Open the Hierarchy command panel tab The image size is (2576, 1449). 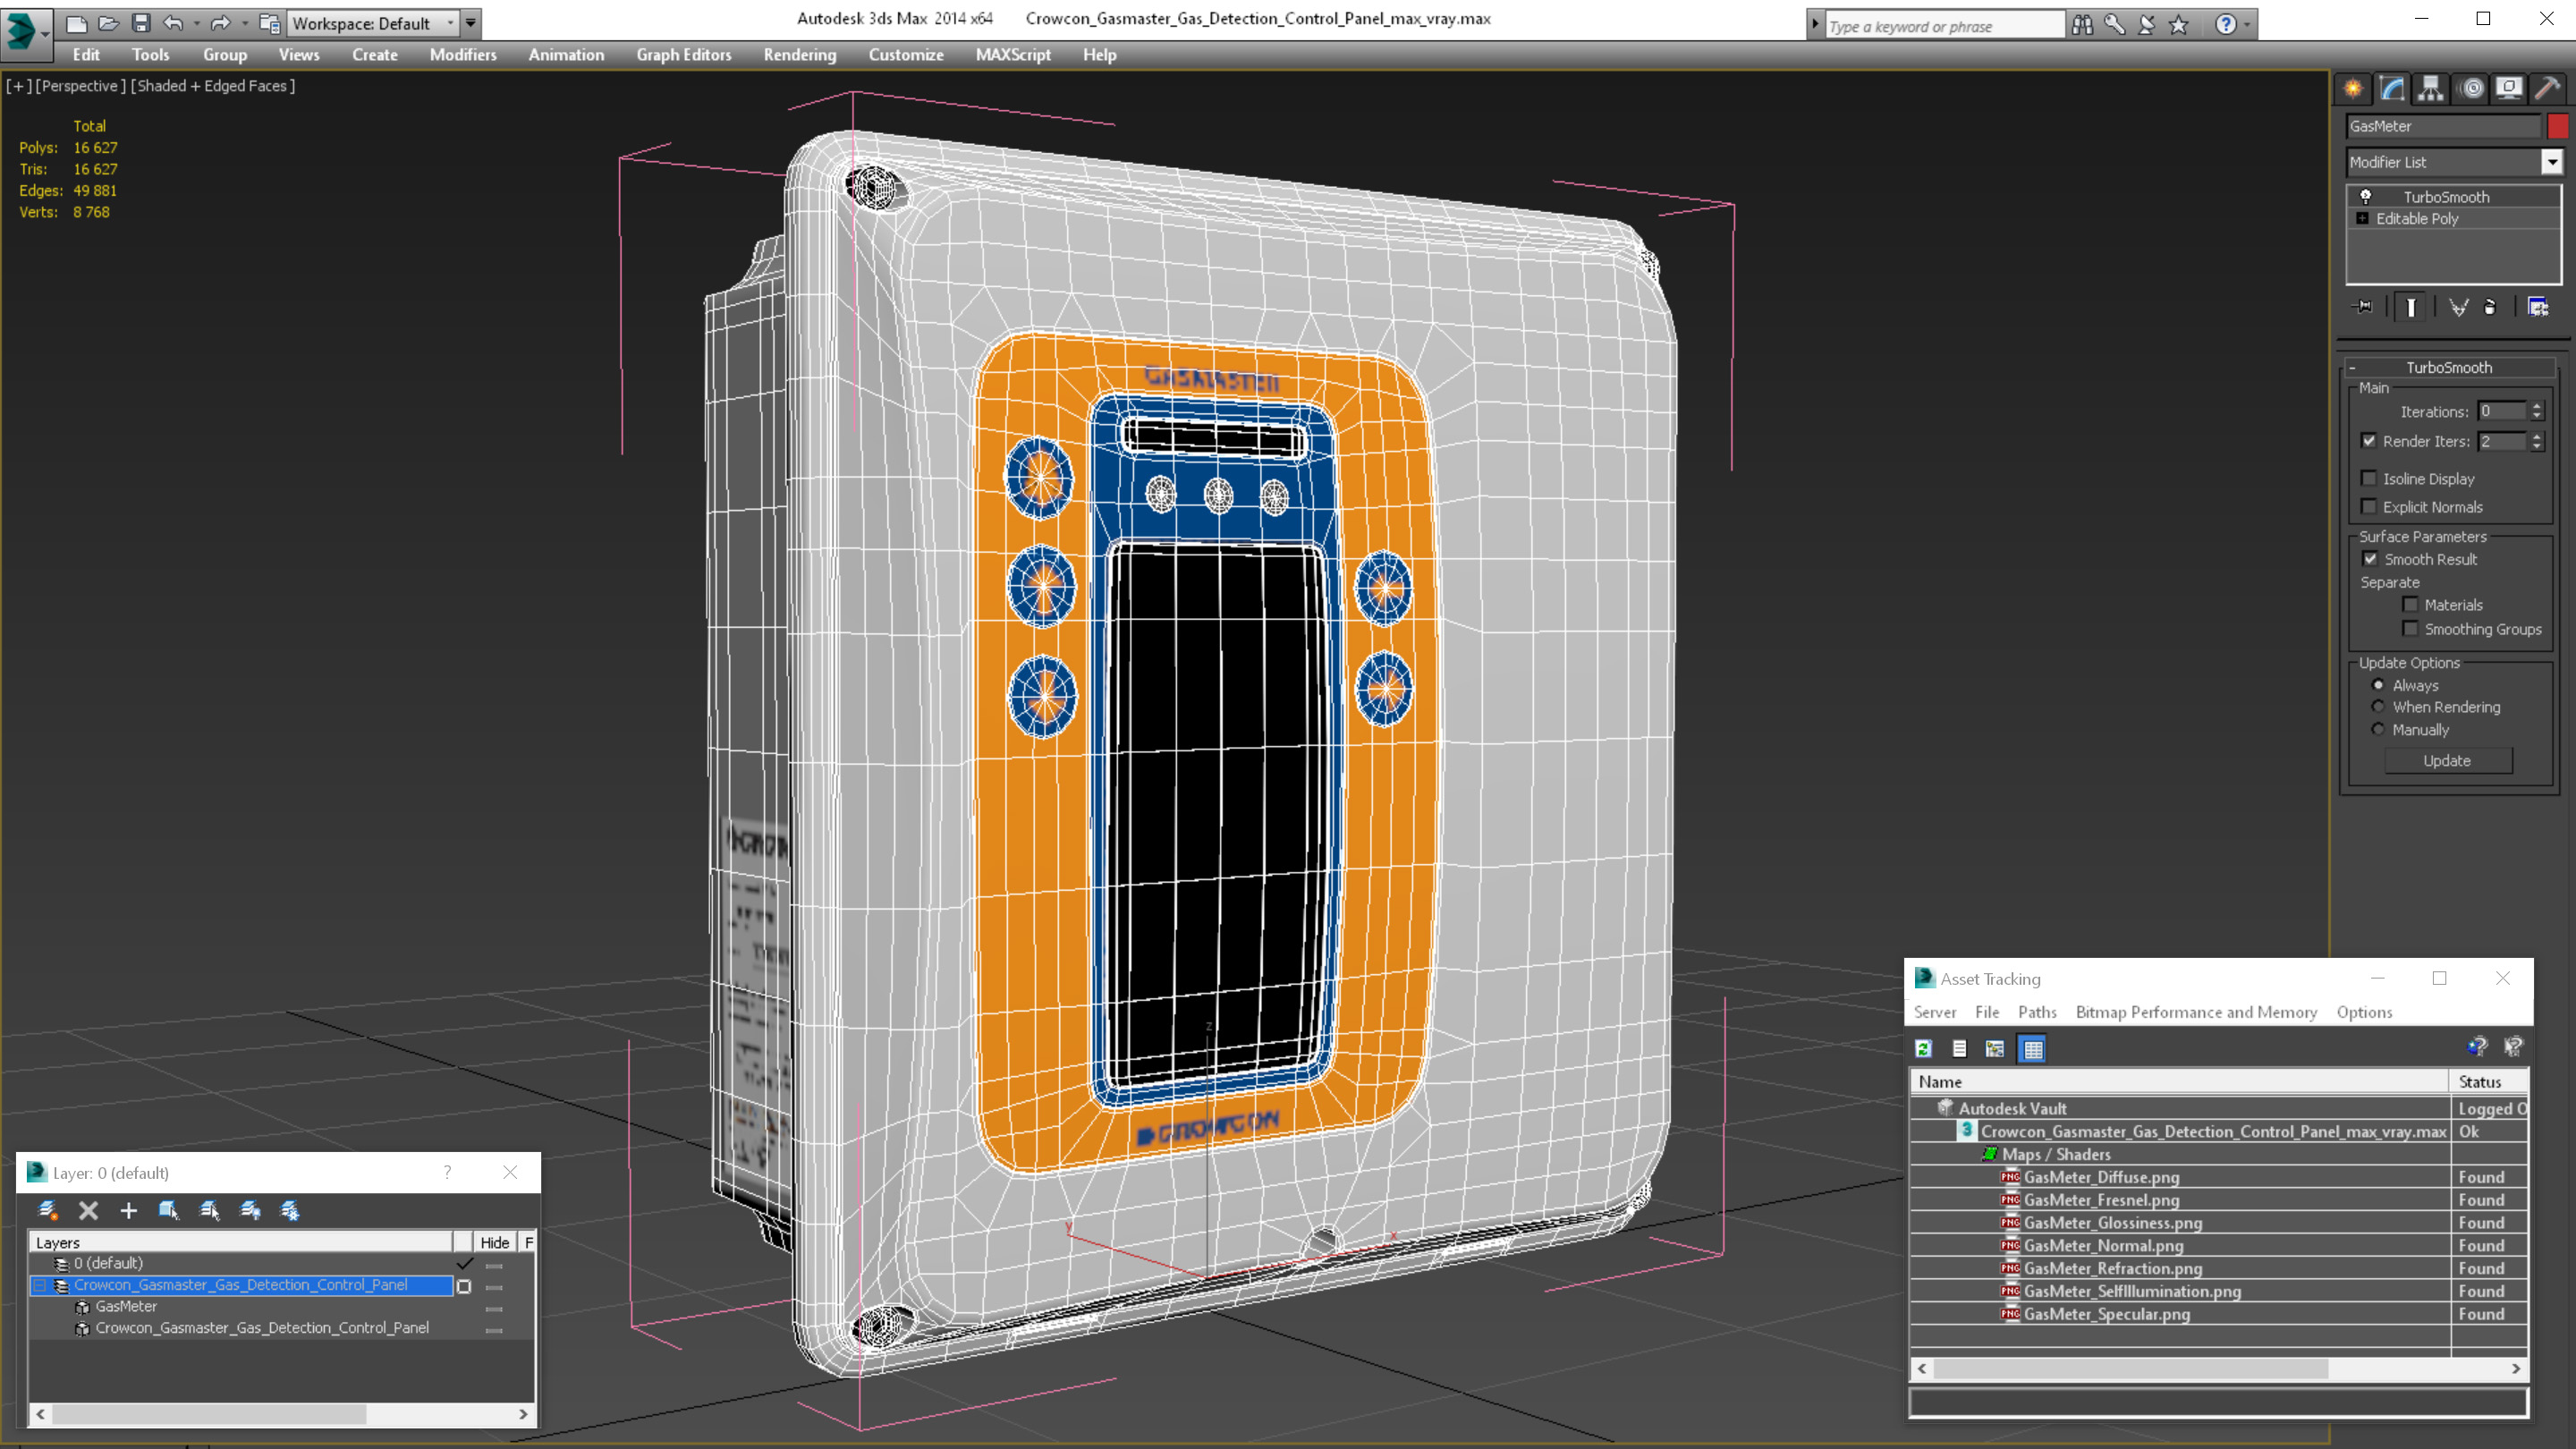click(2430, 89)
